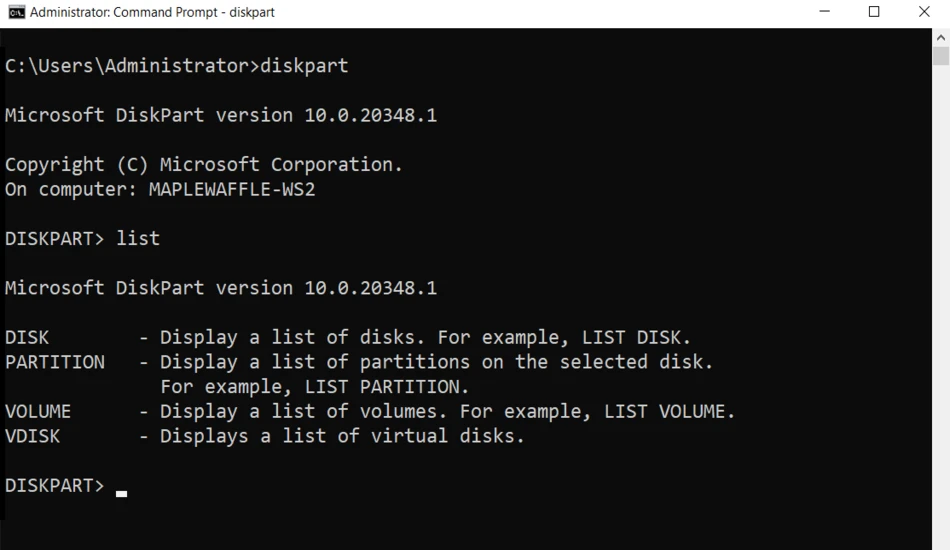950x550 pixels.
Task: Minimize the Command Prompt window
Action: (x=824, y=12)
